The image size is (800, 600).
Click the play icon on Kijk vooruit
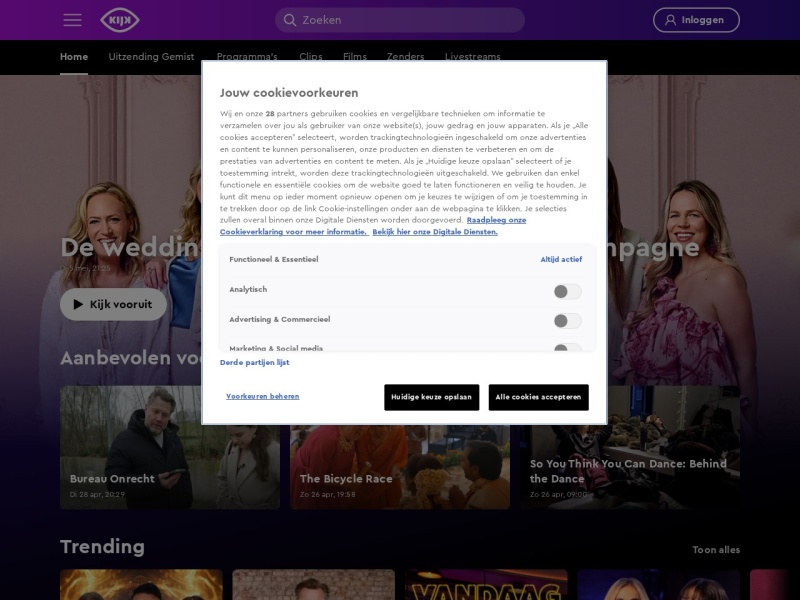coord(78,305)
